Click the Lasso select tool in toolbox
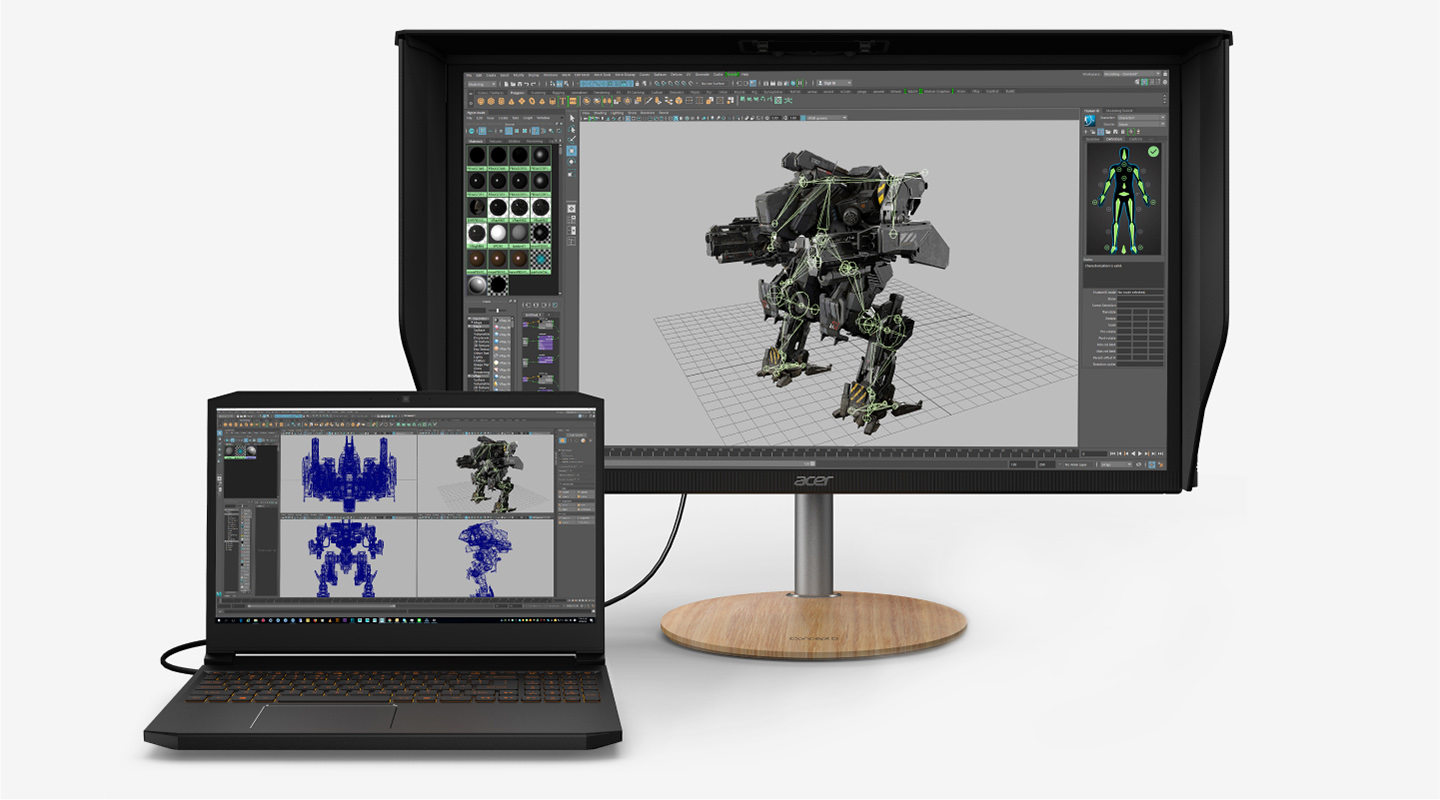The image size is (1440, 800). click(x=572, y=129)
